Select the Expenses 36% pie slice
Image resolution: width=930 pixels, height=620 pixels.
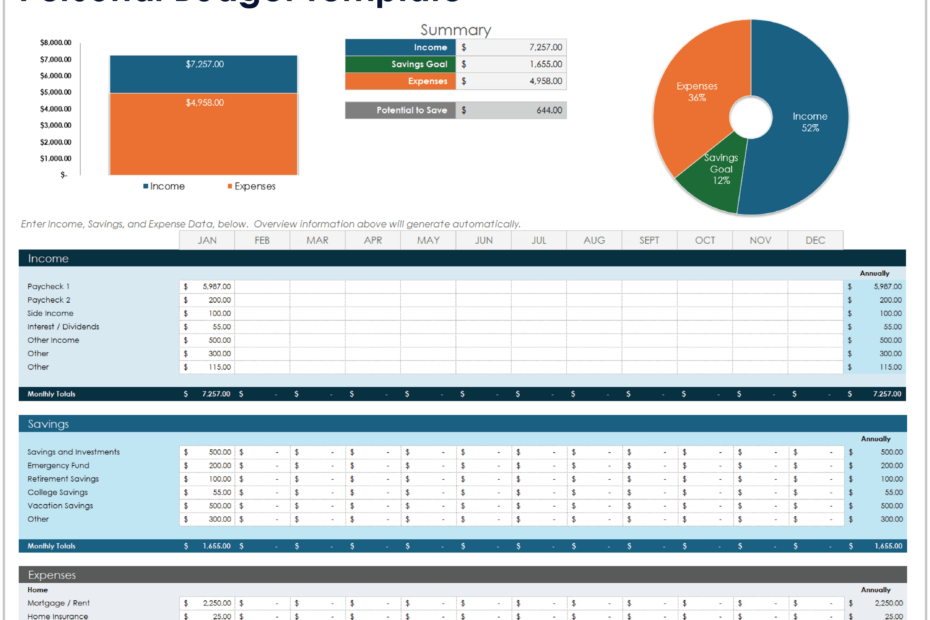697,92
